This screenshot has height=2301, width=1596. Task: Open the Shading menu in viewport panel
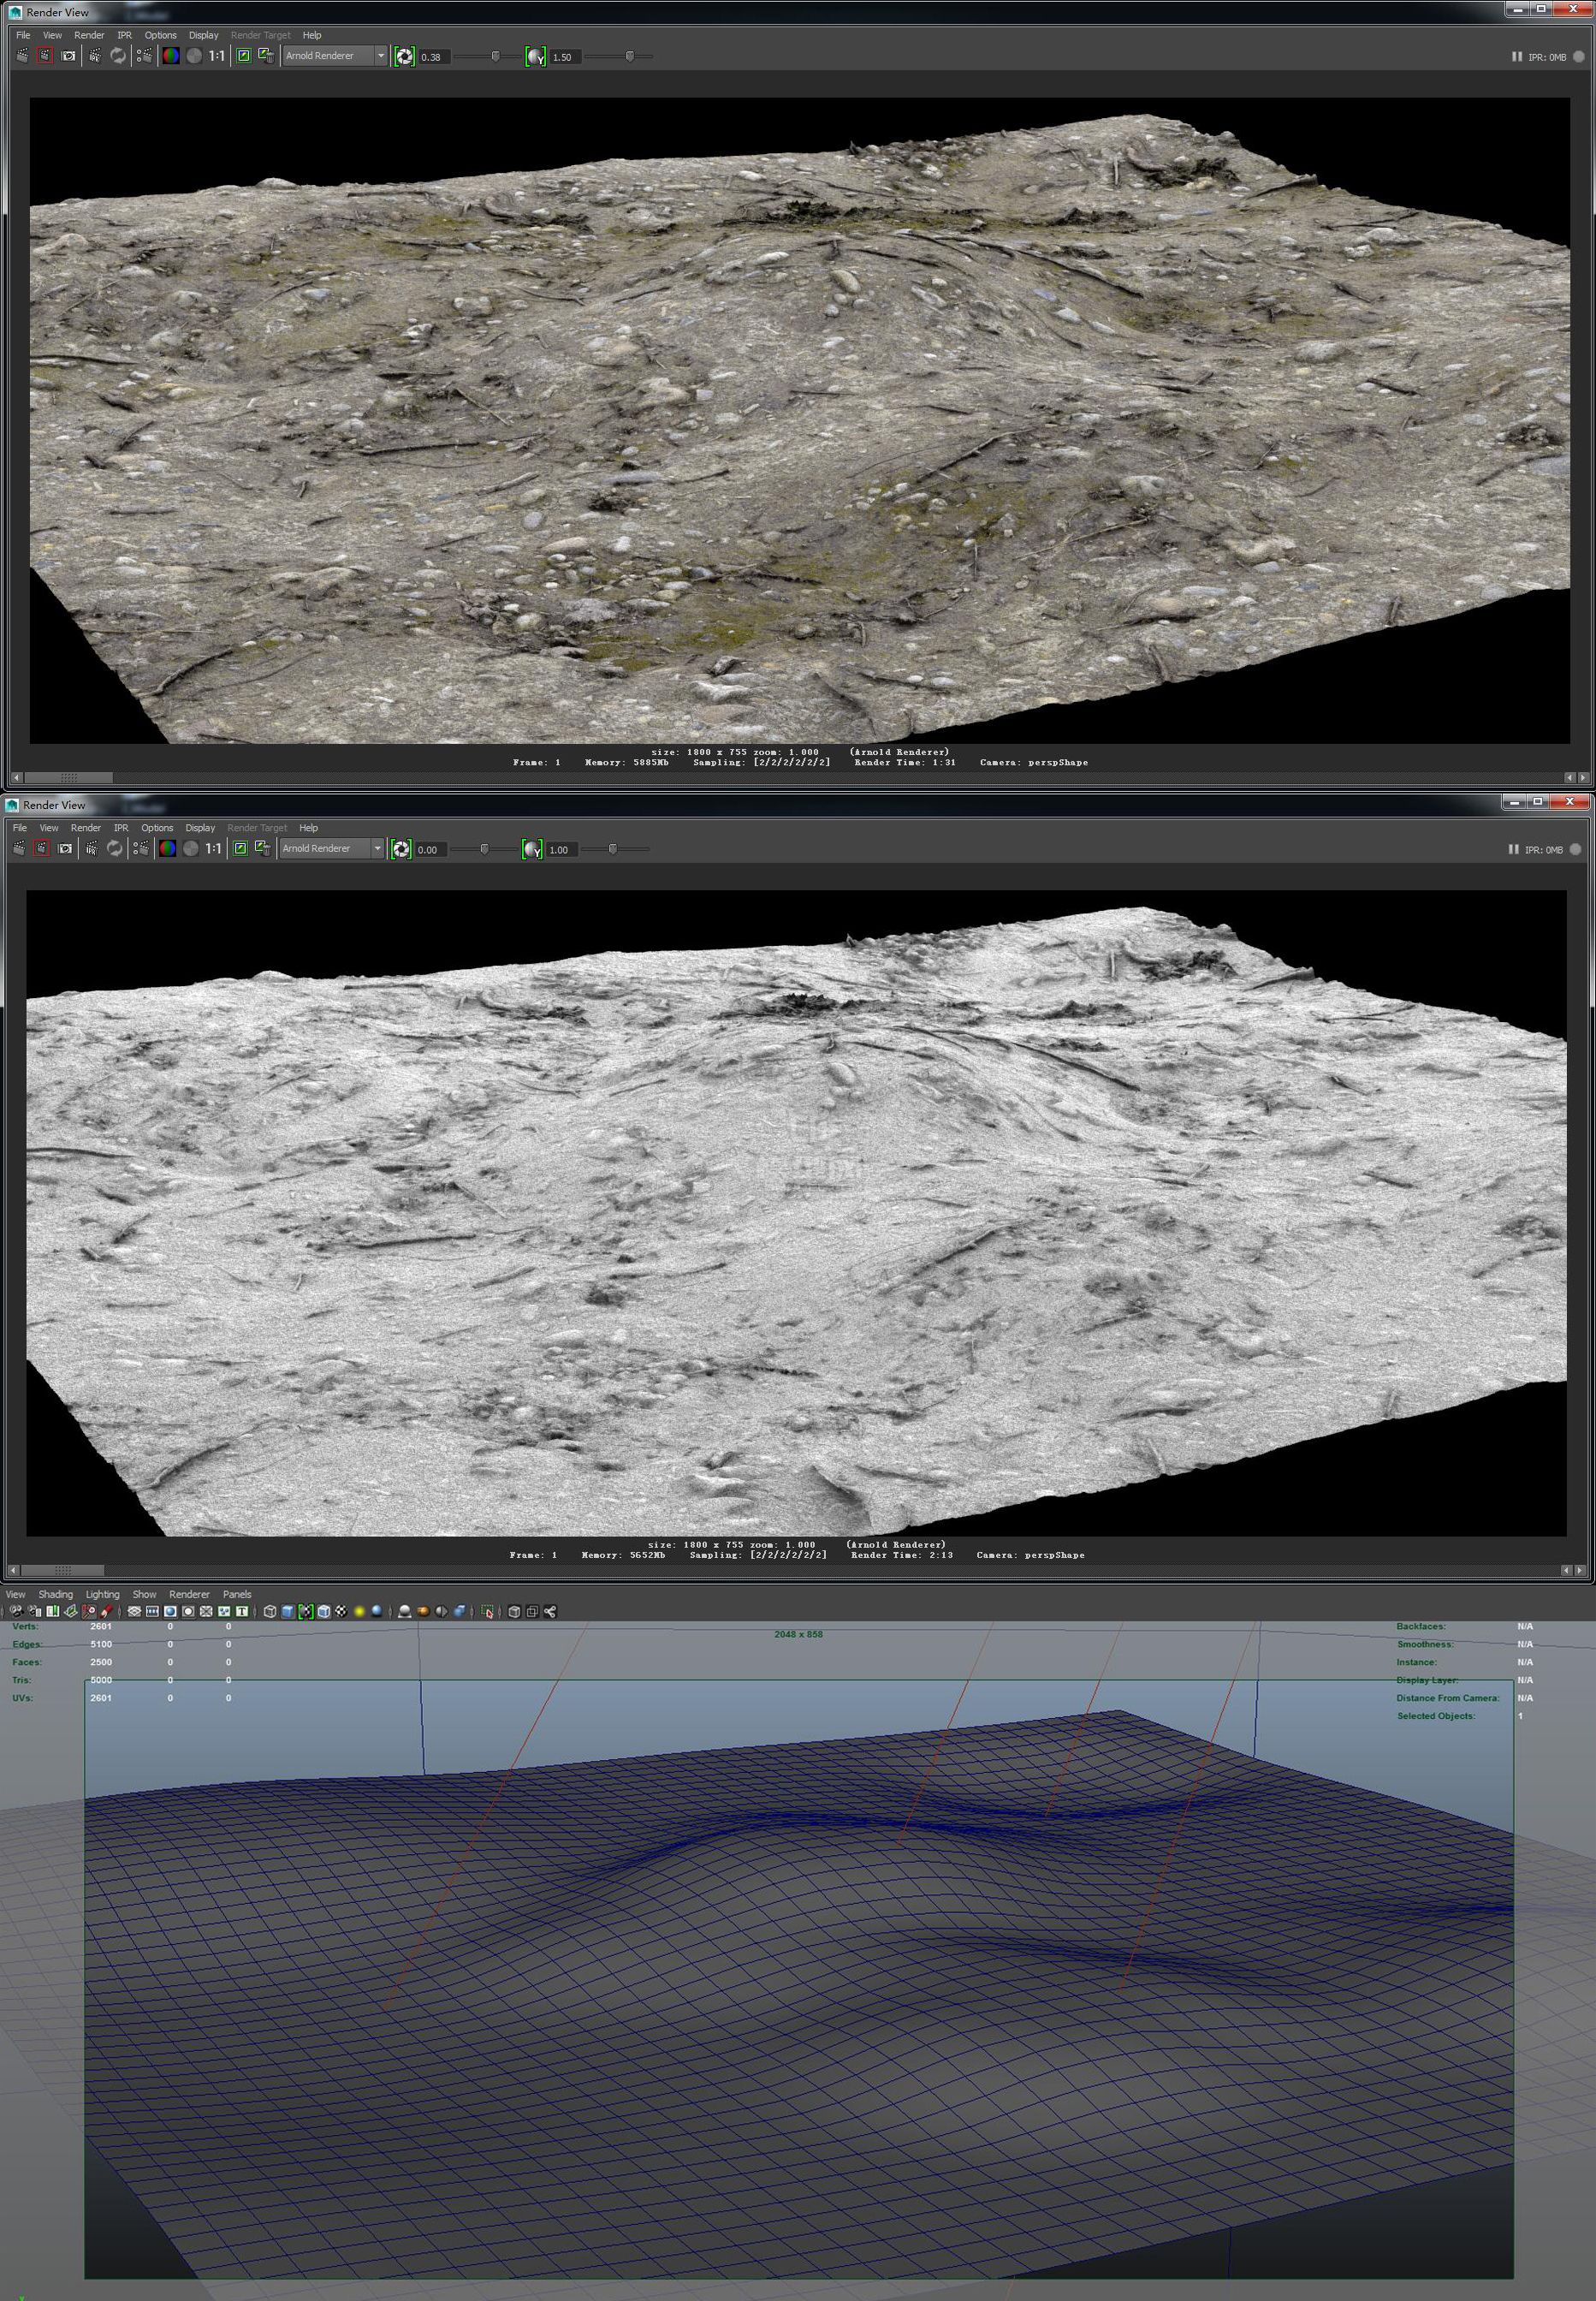coord(55,1595)
